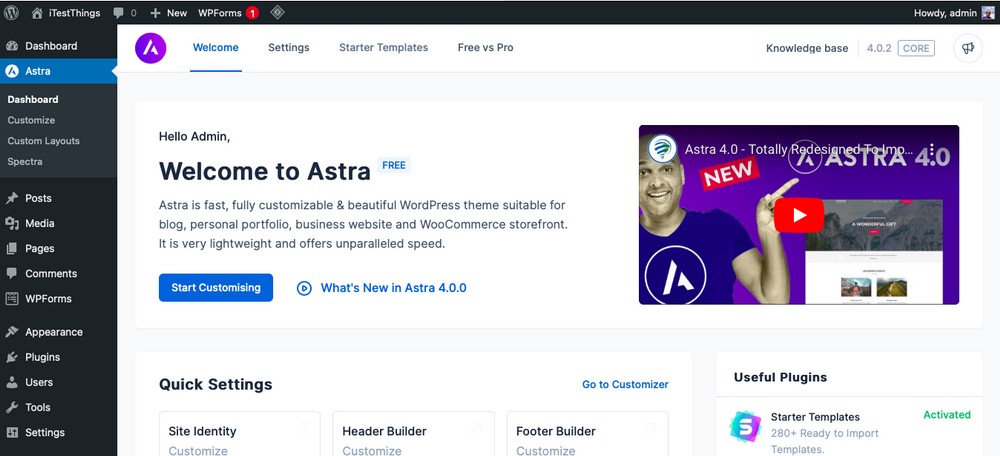
Task: Click the arrow on Site Identity card
Action: point(302,428)
